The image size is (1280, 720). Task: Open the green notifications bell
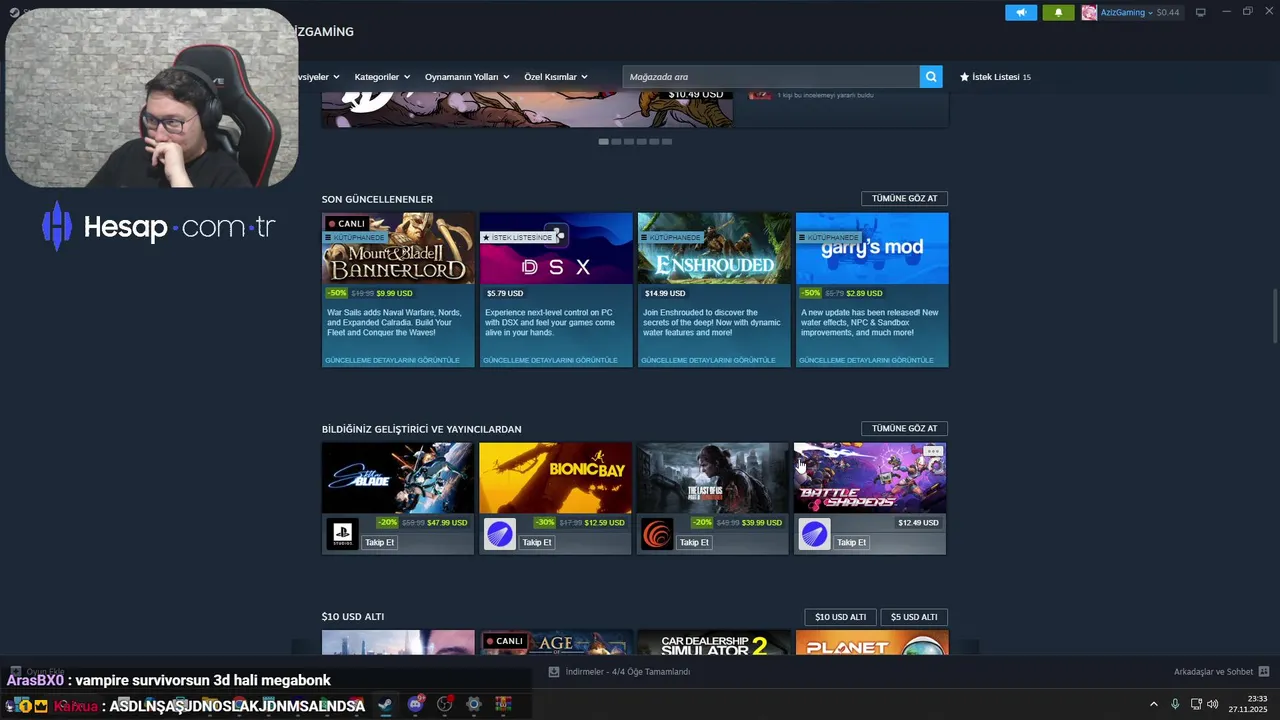click(1059, 13)
